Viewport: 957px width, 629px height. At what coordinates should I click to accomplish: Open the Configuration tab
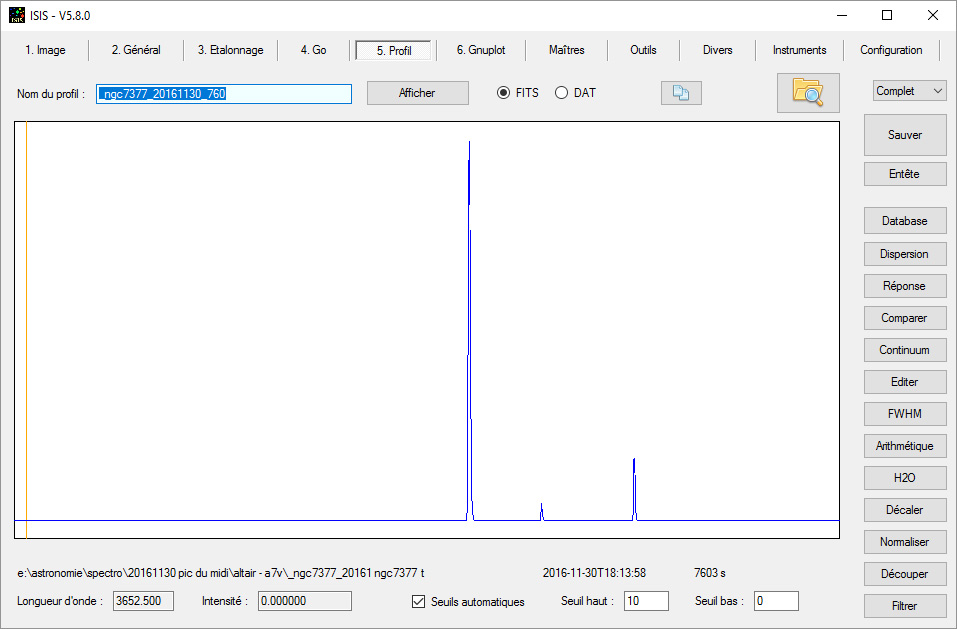(891, 50)
